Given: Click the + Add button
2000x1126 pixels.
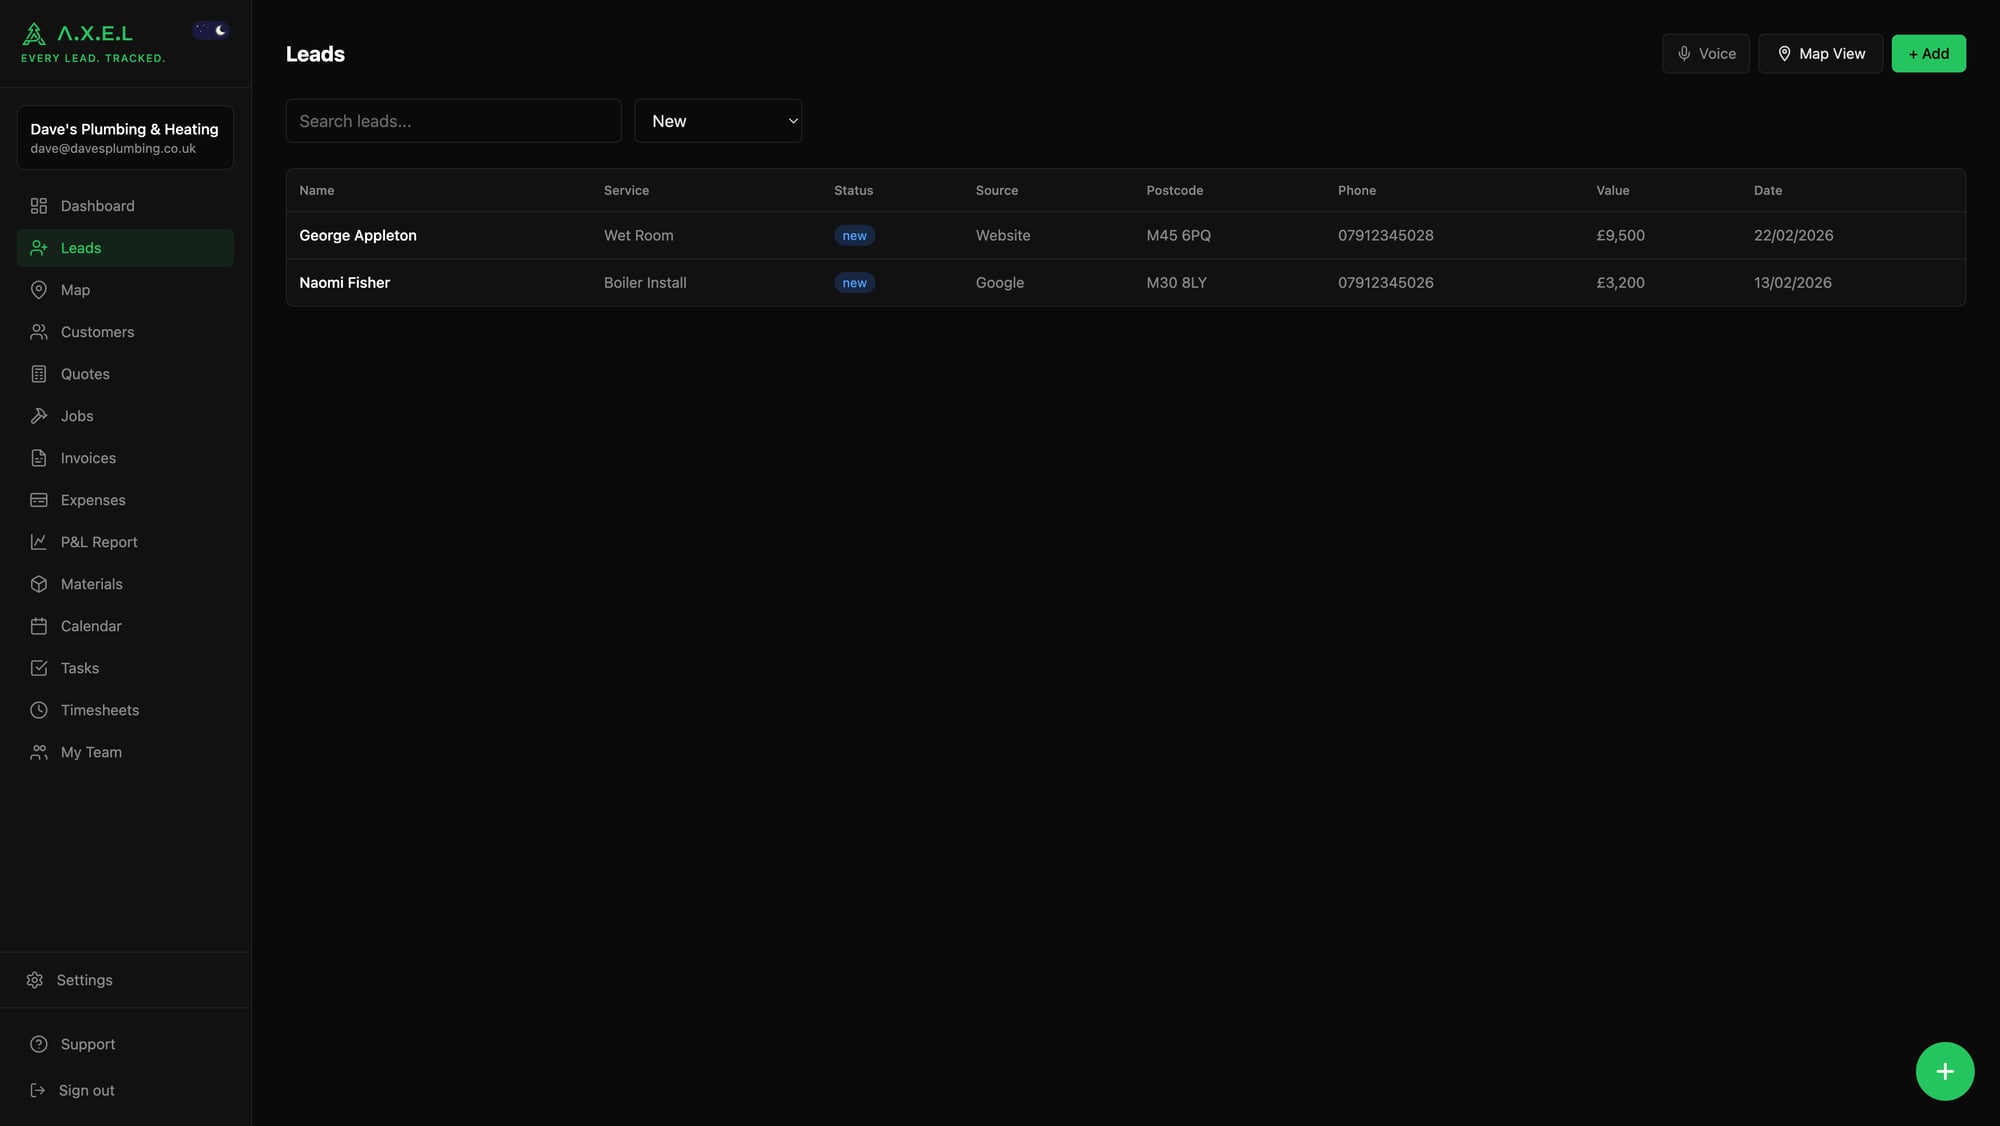Looking at the screenshot, I should tap(1928, 53).
